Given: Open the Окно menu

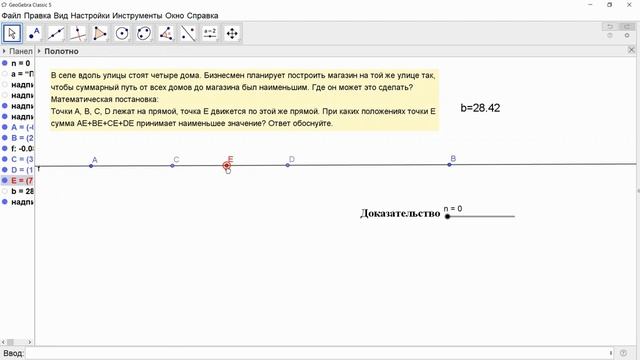Looking at the screenshot, I should 174,16.
